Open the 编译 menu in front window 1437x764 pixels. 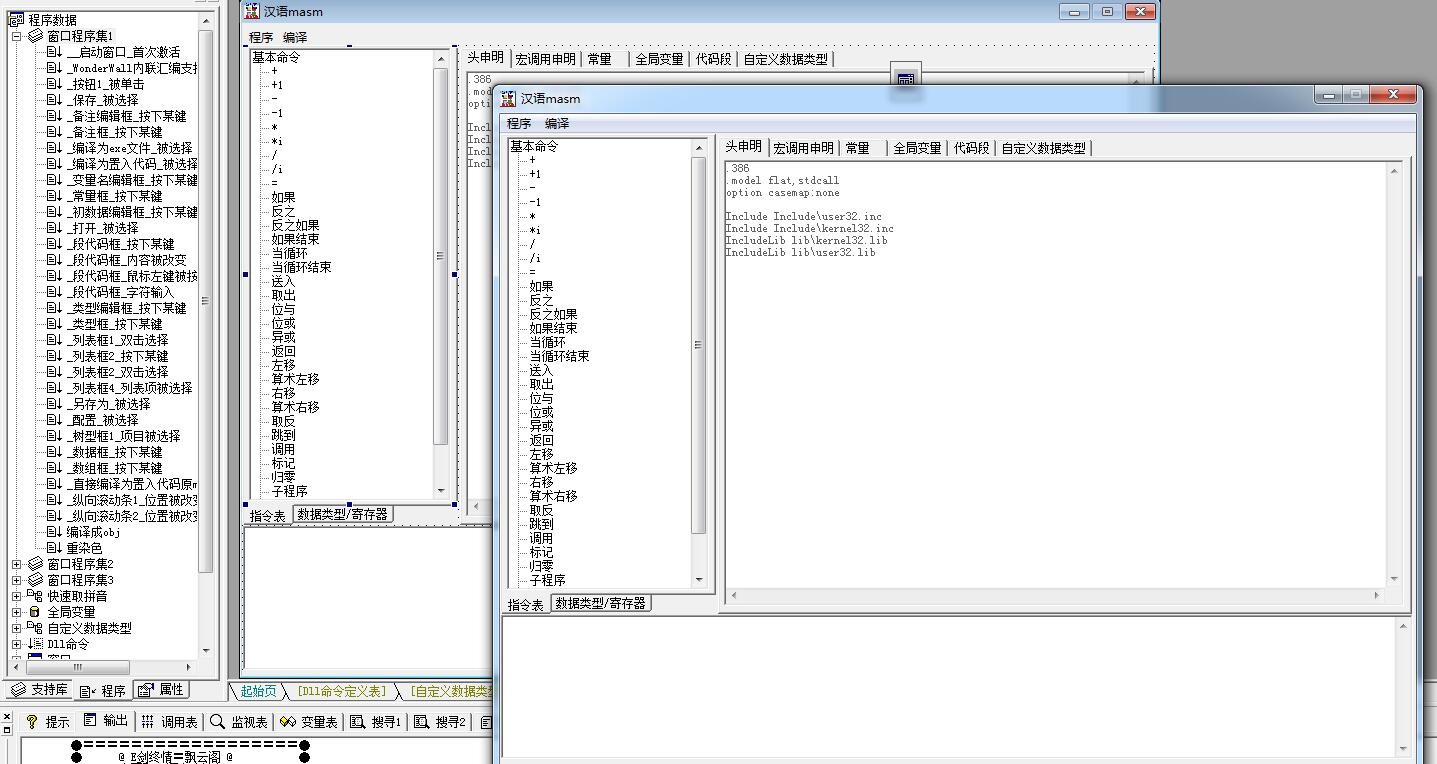click(x=556, y=124)
